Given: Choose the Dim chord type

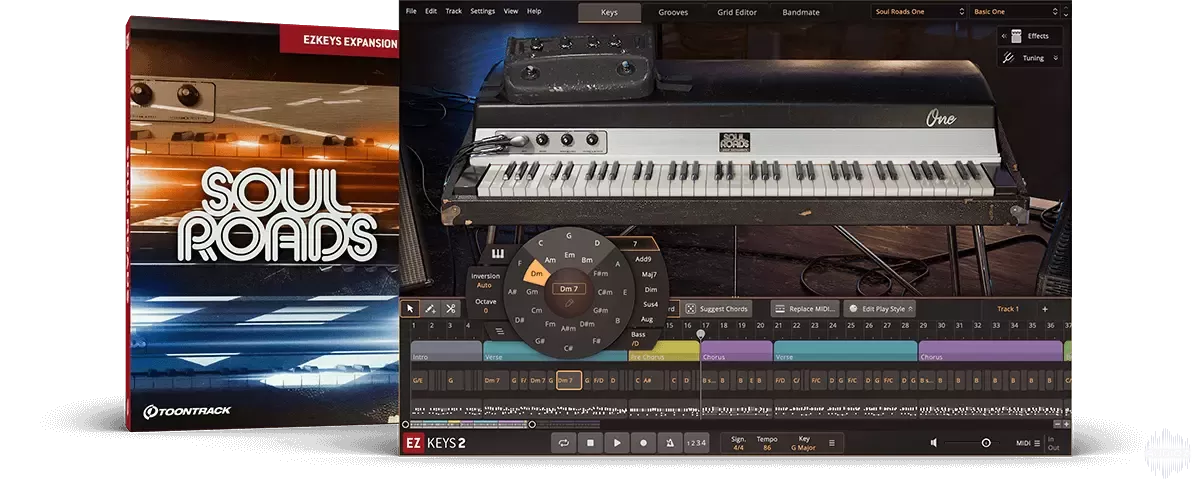Looking at the screenshot, I should (x=650, y=289).
